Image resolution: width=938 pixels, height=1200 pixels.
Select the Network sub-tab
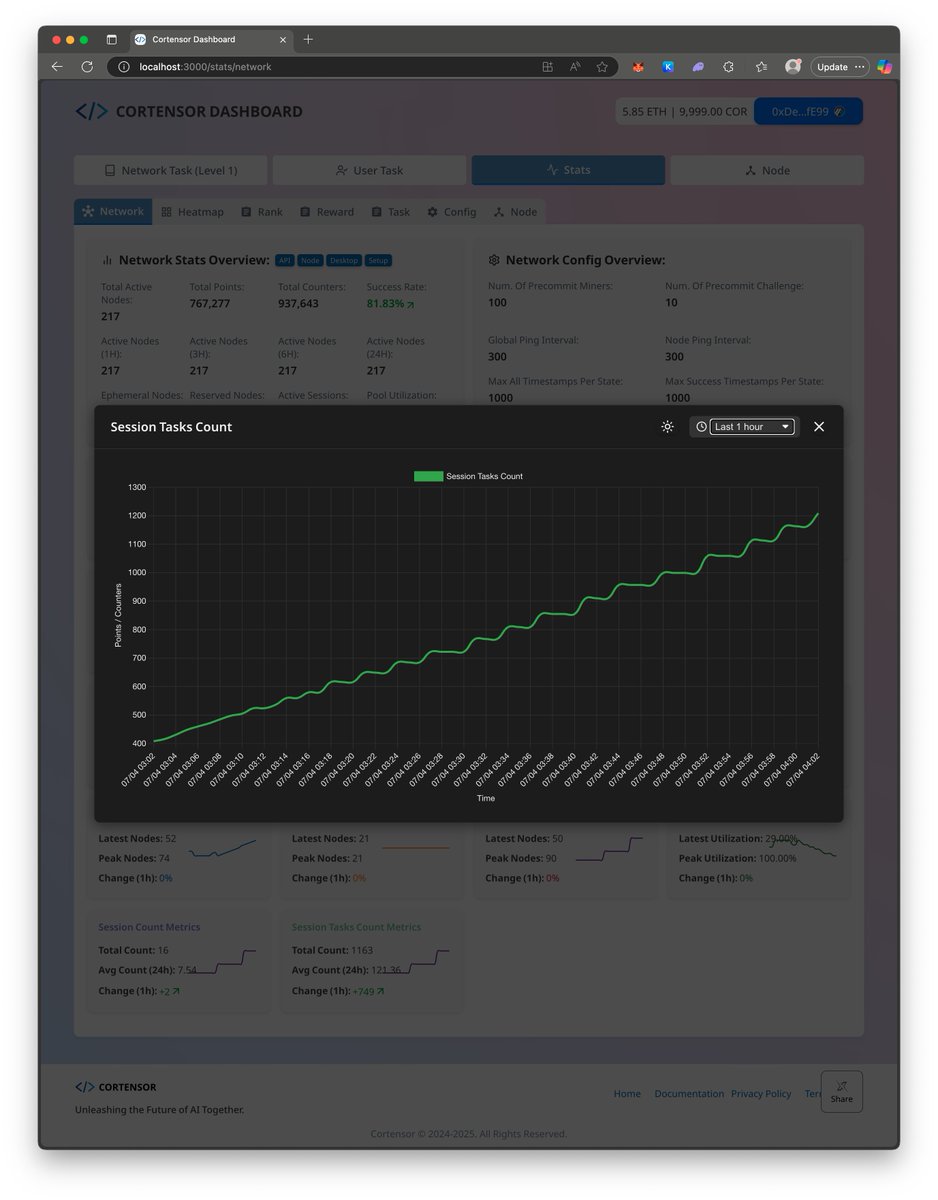pyautogui.click(x=113, y=212)
